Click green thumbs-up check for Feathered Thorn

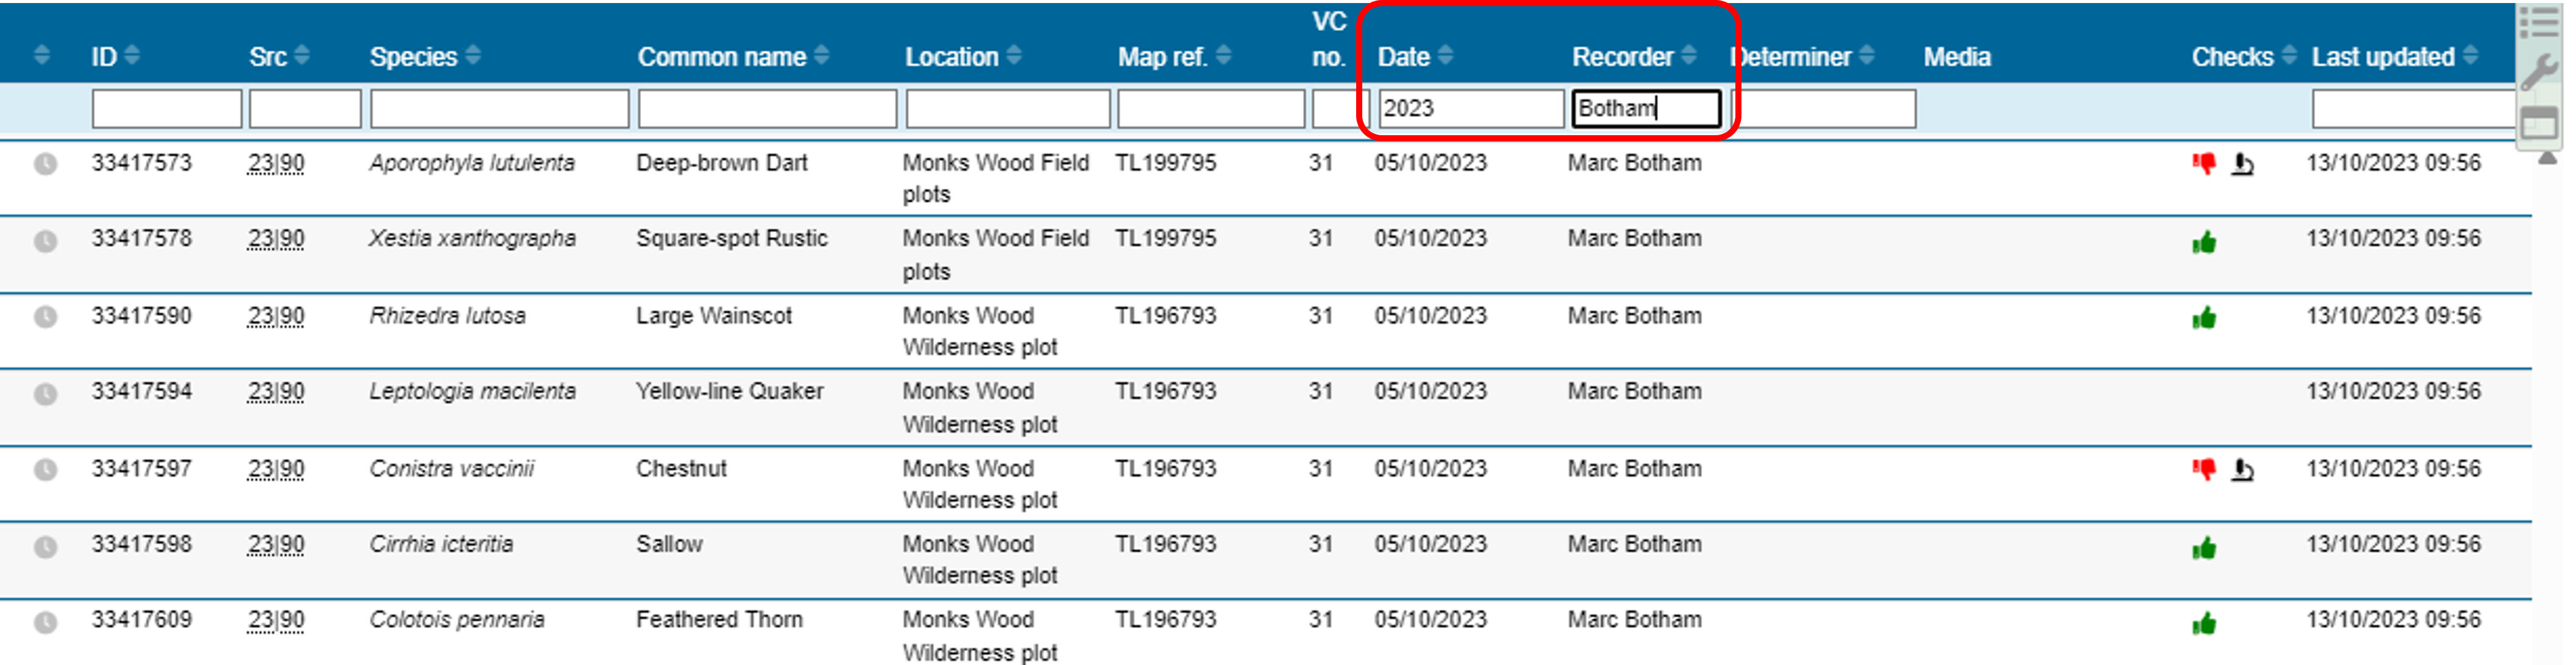pos(2203,624)
